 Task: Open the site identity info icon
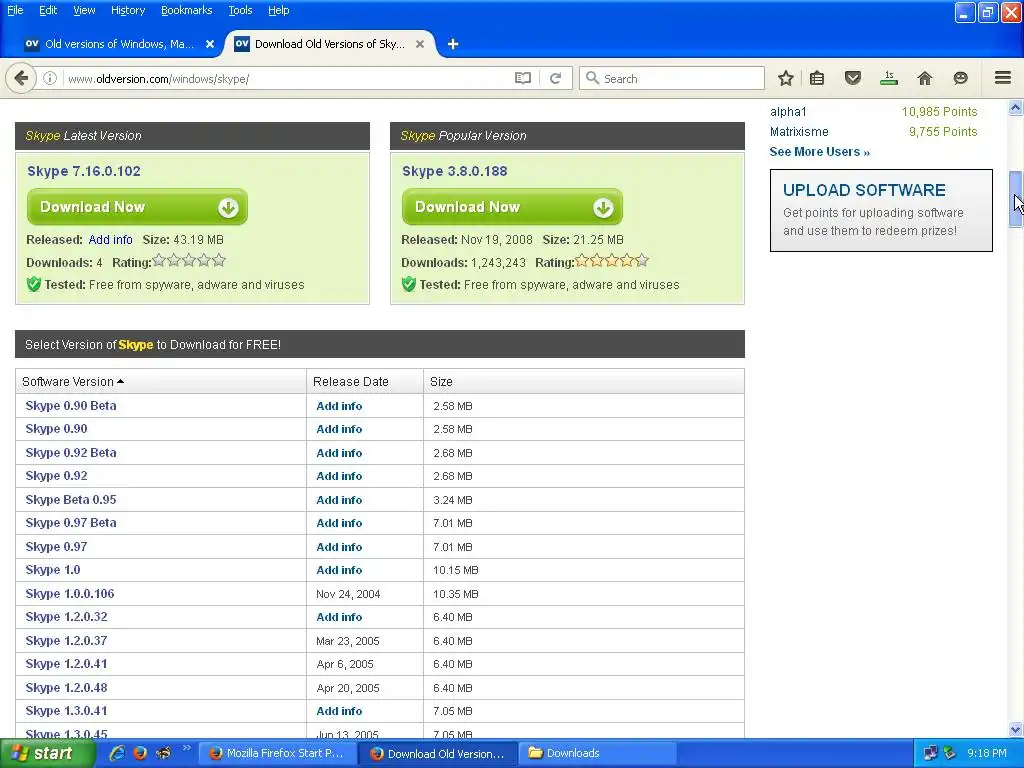(x=50, y=78)
